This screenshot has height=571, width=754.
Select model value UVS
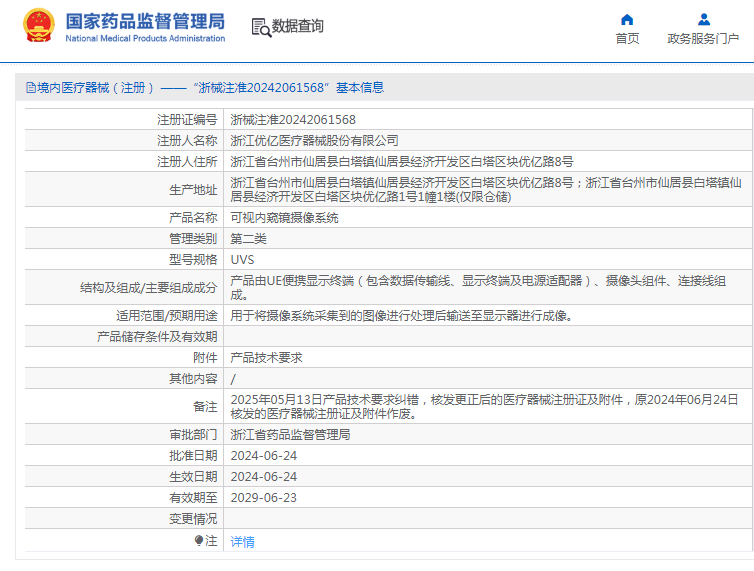coord(242,260)
